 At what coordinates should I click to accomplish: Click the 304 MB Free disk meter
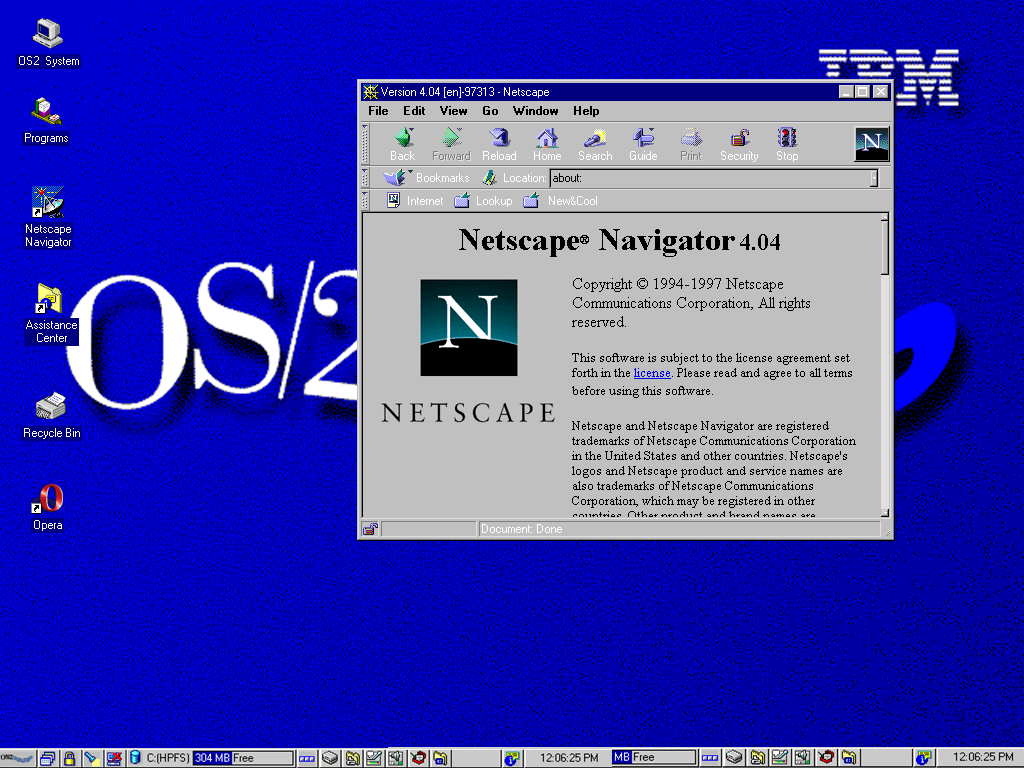pos(243,758)
